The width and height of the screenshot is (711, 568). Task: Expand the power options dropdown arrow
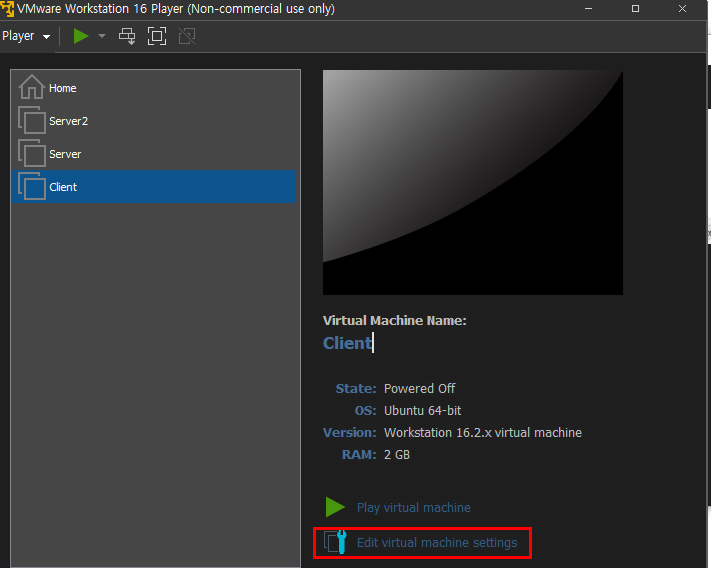[x=102, y=36]
